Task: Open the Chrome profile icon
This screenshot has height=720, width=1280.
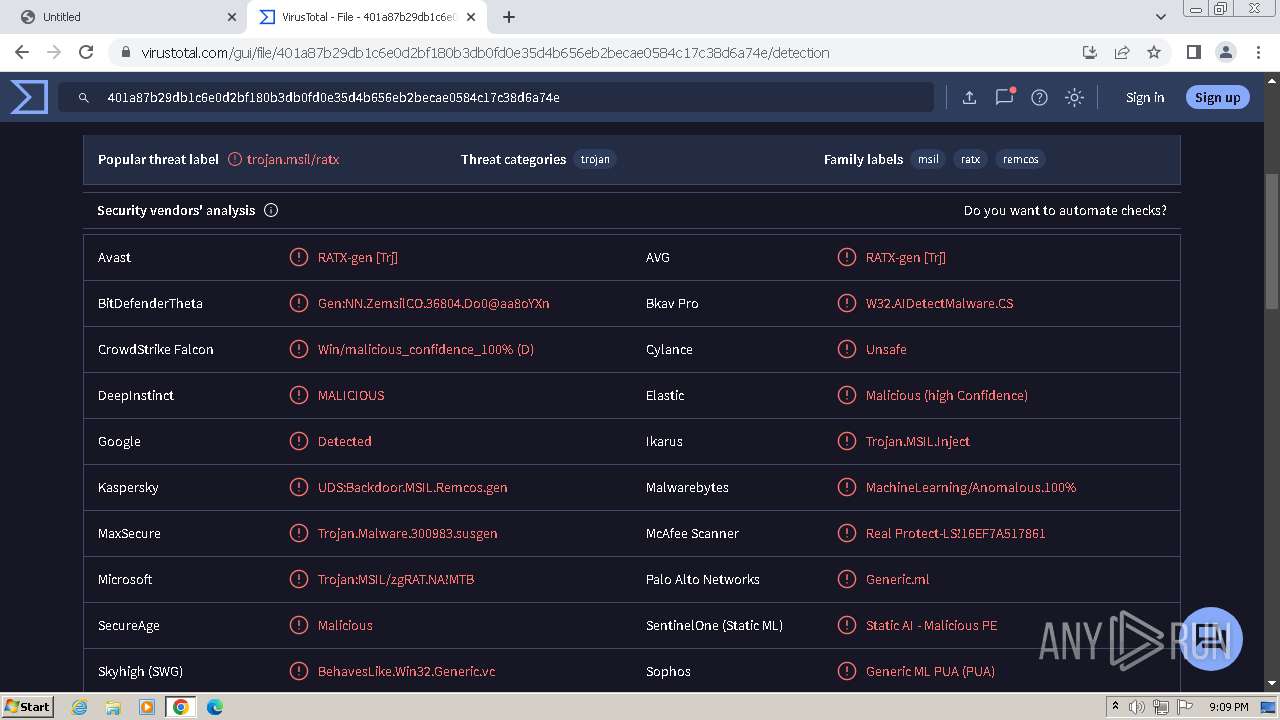Action: tap(1226, 52)
